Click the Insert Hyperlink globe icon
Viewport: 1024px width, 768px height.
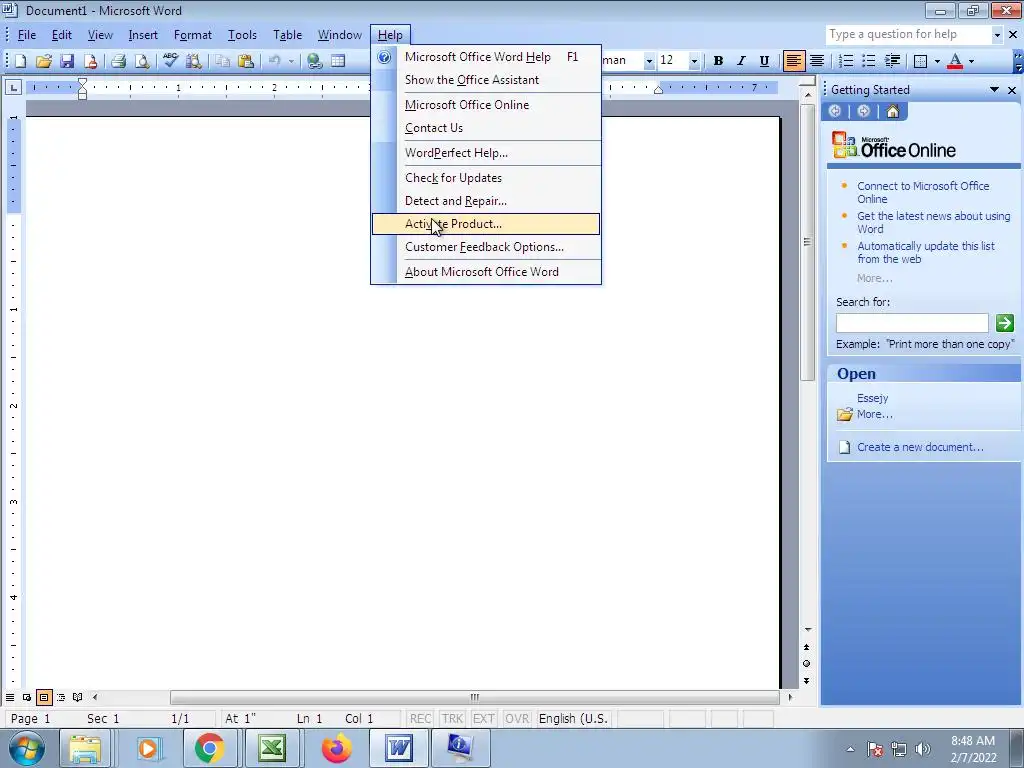pos(315,61)
